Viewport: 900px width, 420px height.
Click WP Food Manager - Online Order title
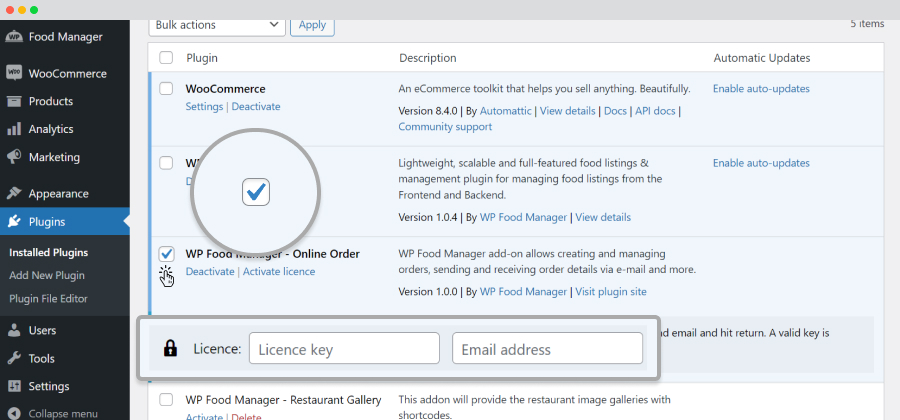273,254
